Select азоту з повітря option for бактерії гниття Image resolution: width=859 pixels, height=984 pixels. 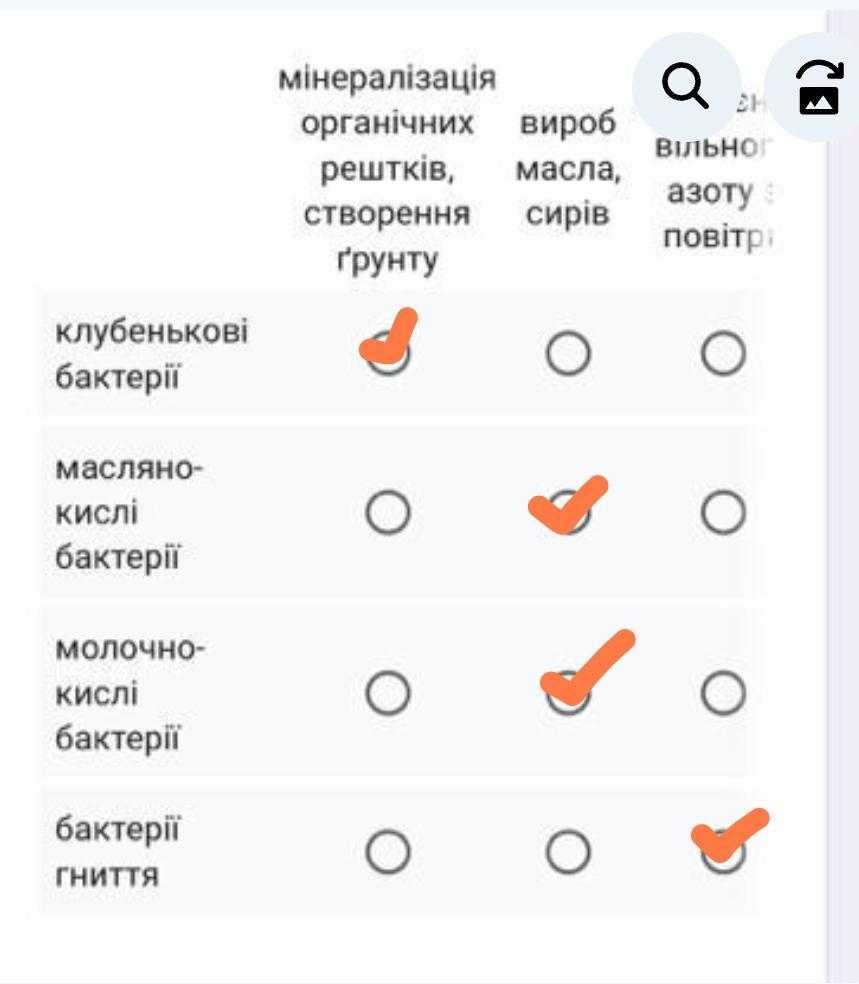point(723,852)
